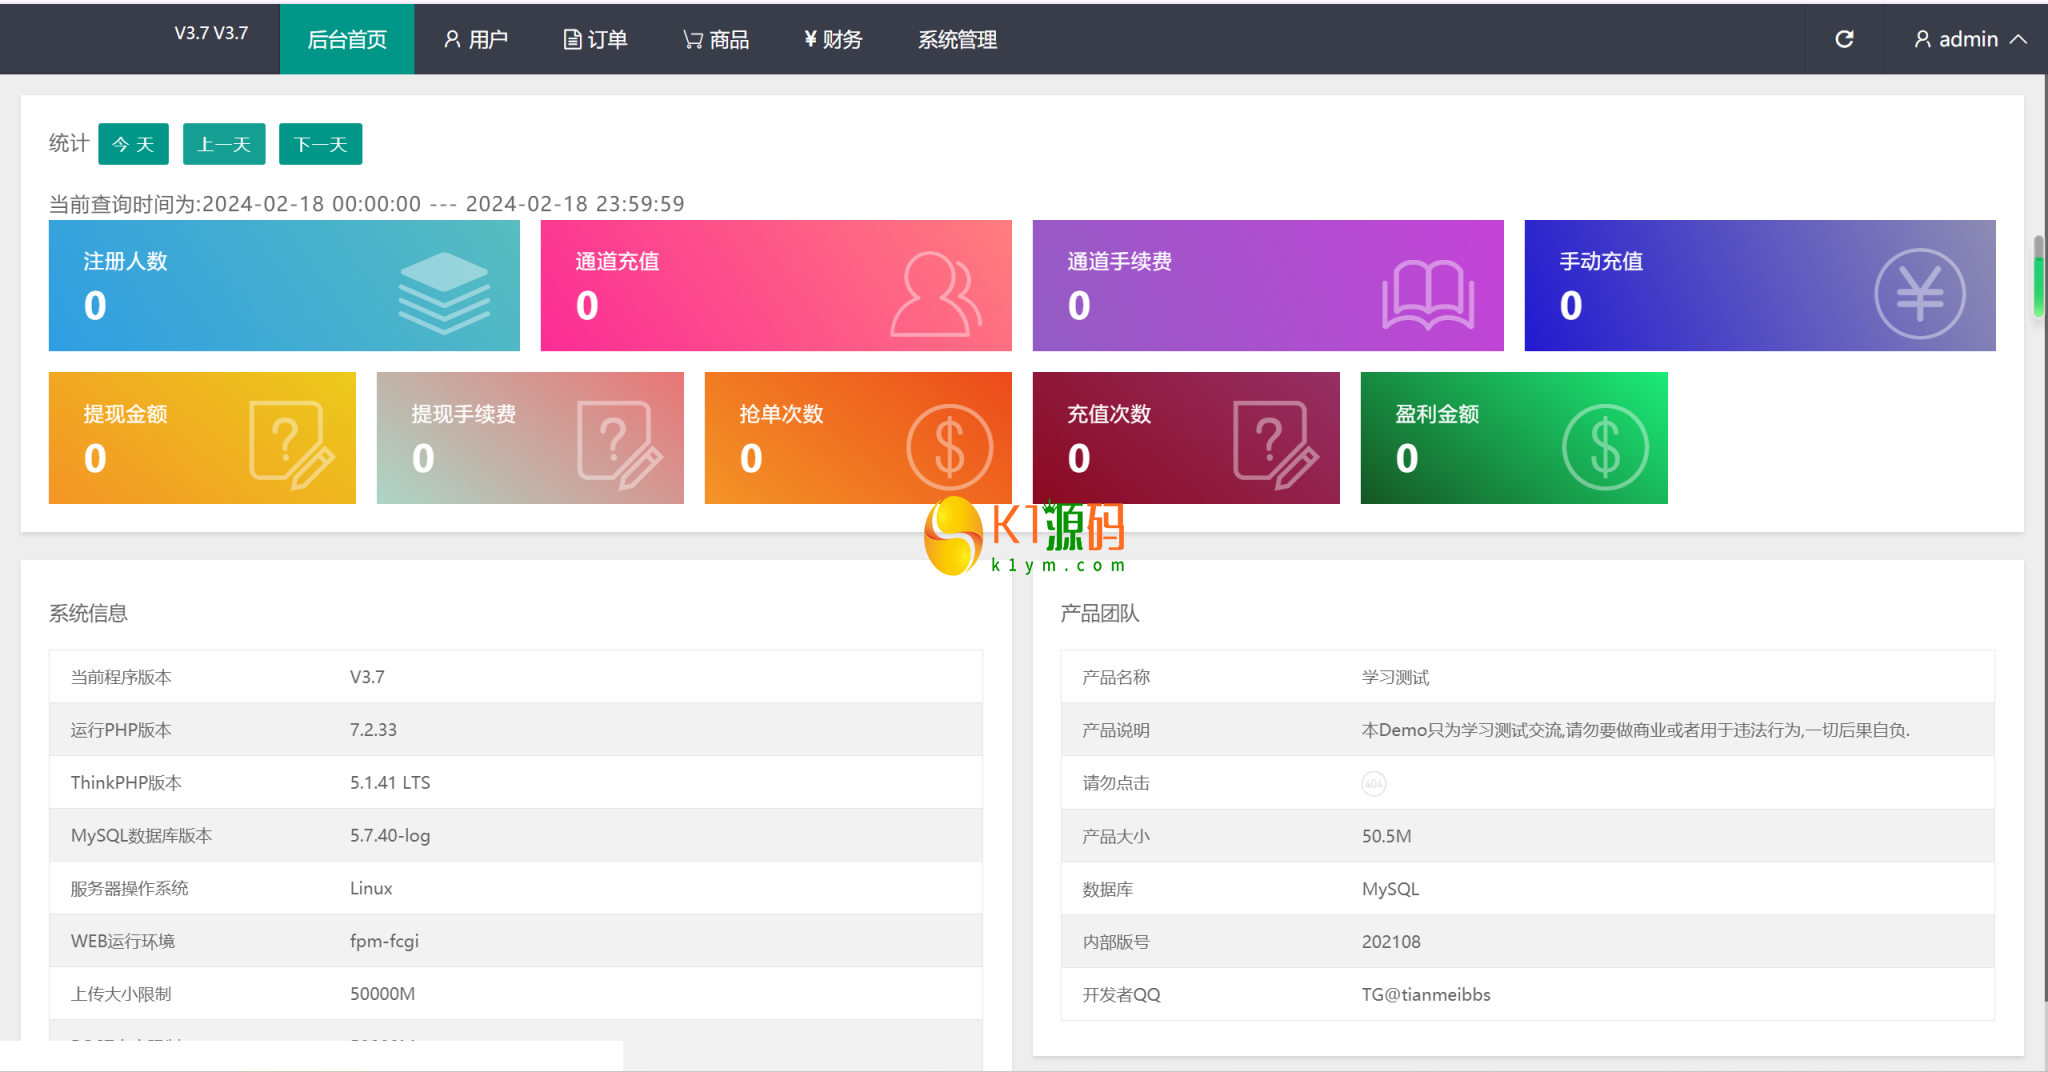Switch to the 后台首页 tab
The image size is (2048, 1072).
point(346,39)
